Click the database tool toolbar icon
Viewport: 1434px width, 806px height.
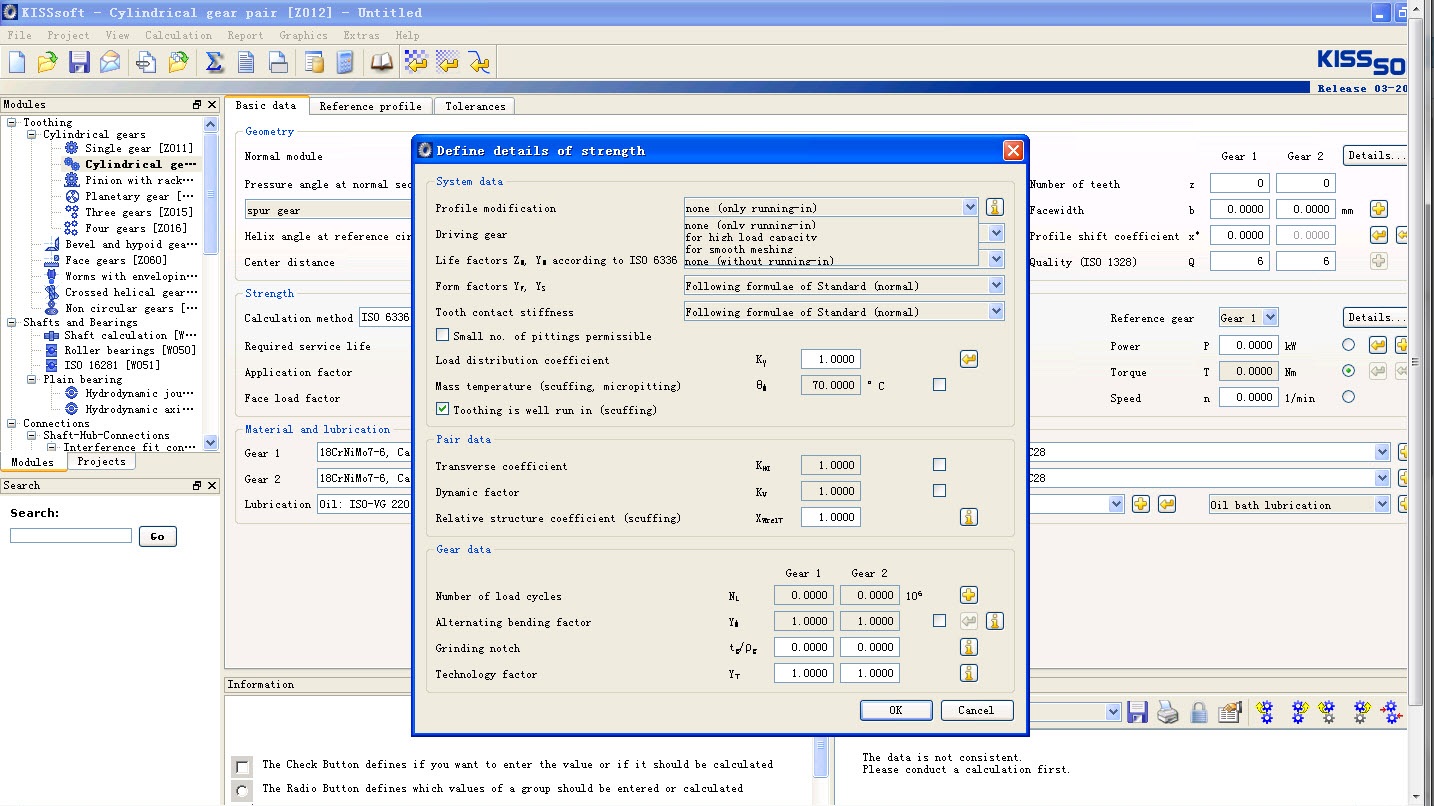[x=315, y=62]
